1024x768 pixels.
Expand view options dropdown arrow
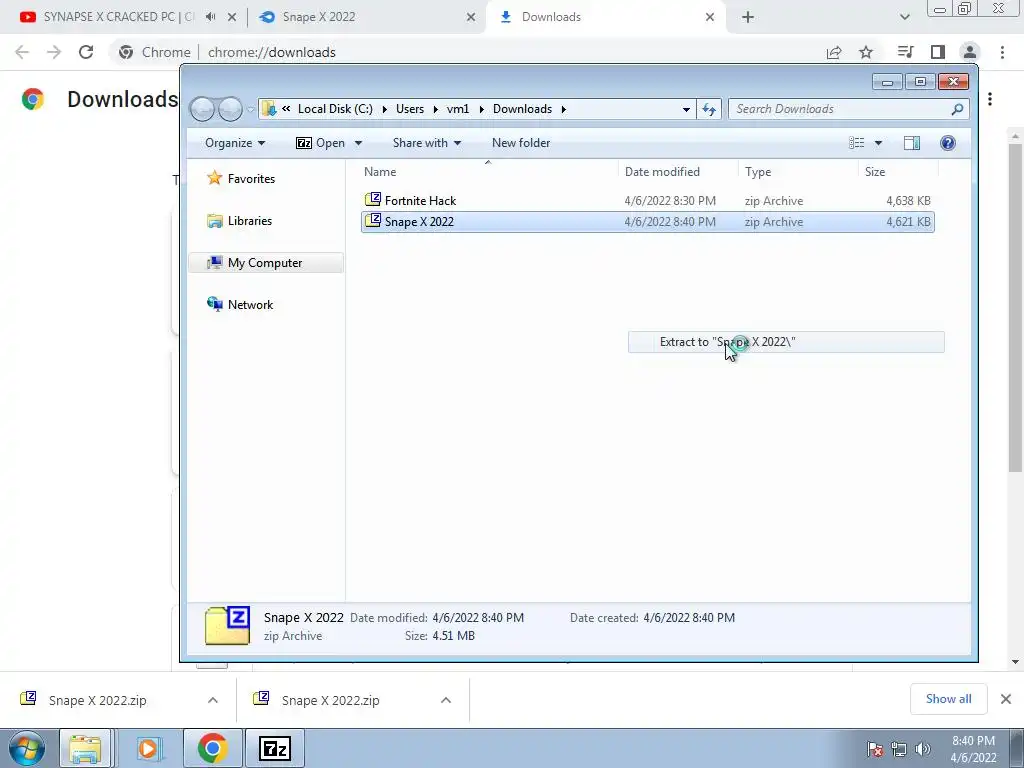(878, 143)
